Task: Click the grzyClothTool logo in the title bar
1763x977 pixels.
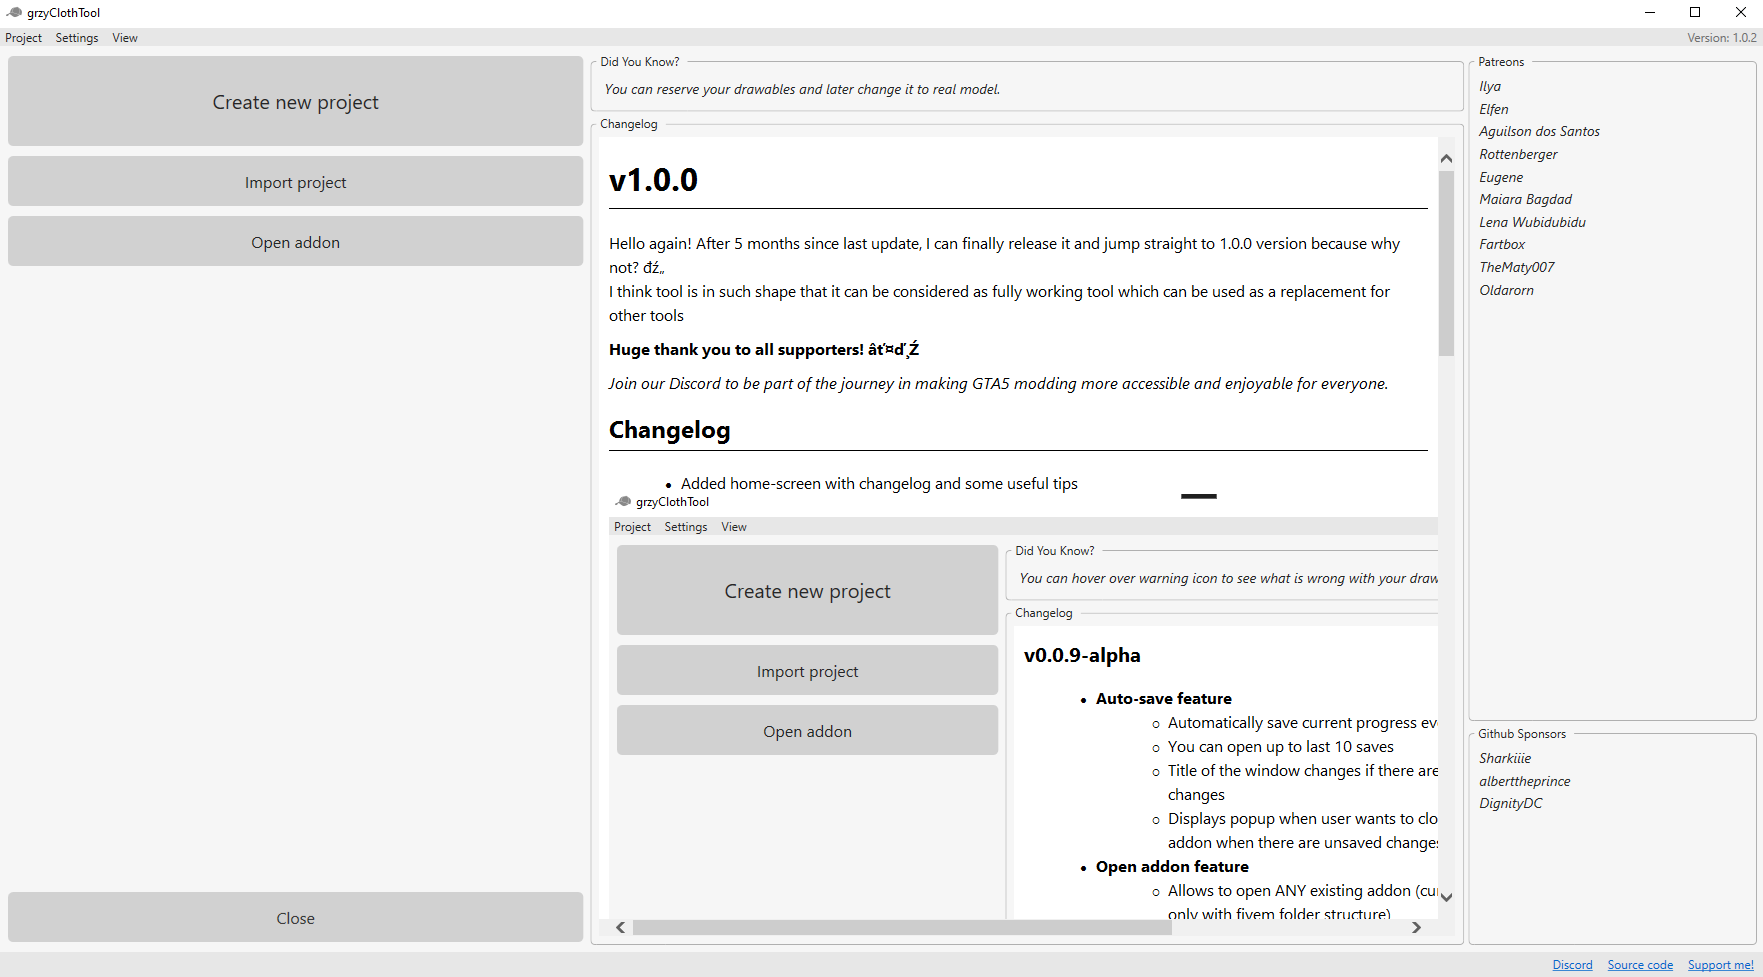Action: pos(12,12)
